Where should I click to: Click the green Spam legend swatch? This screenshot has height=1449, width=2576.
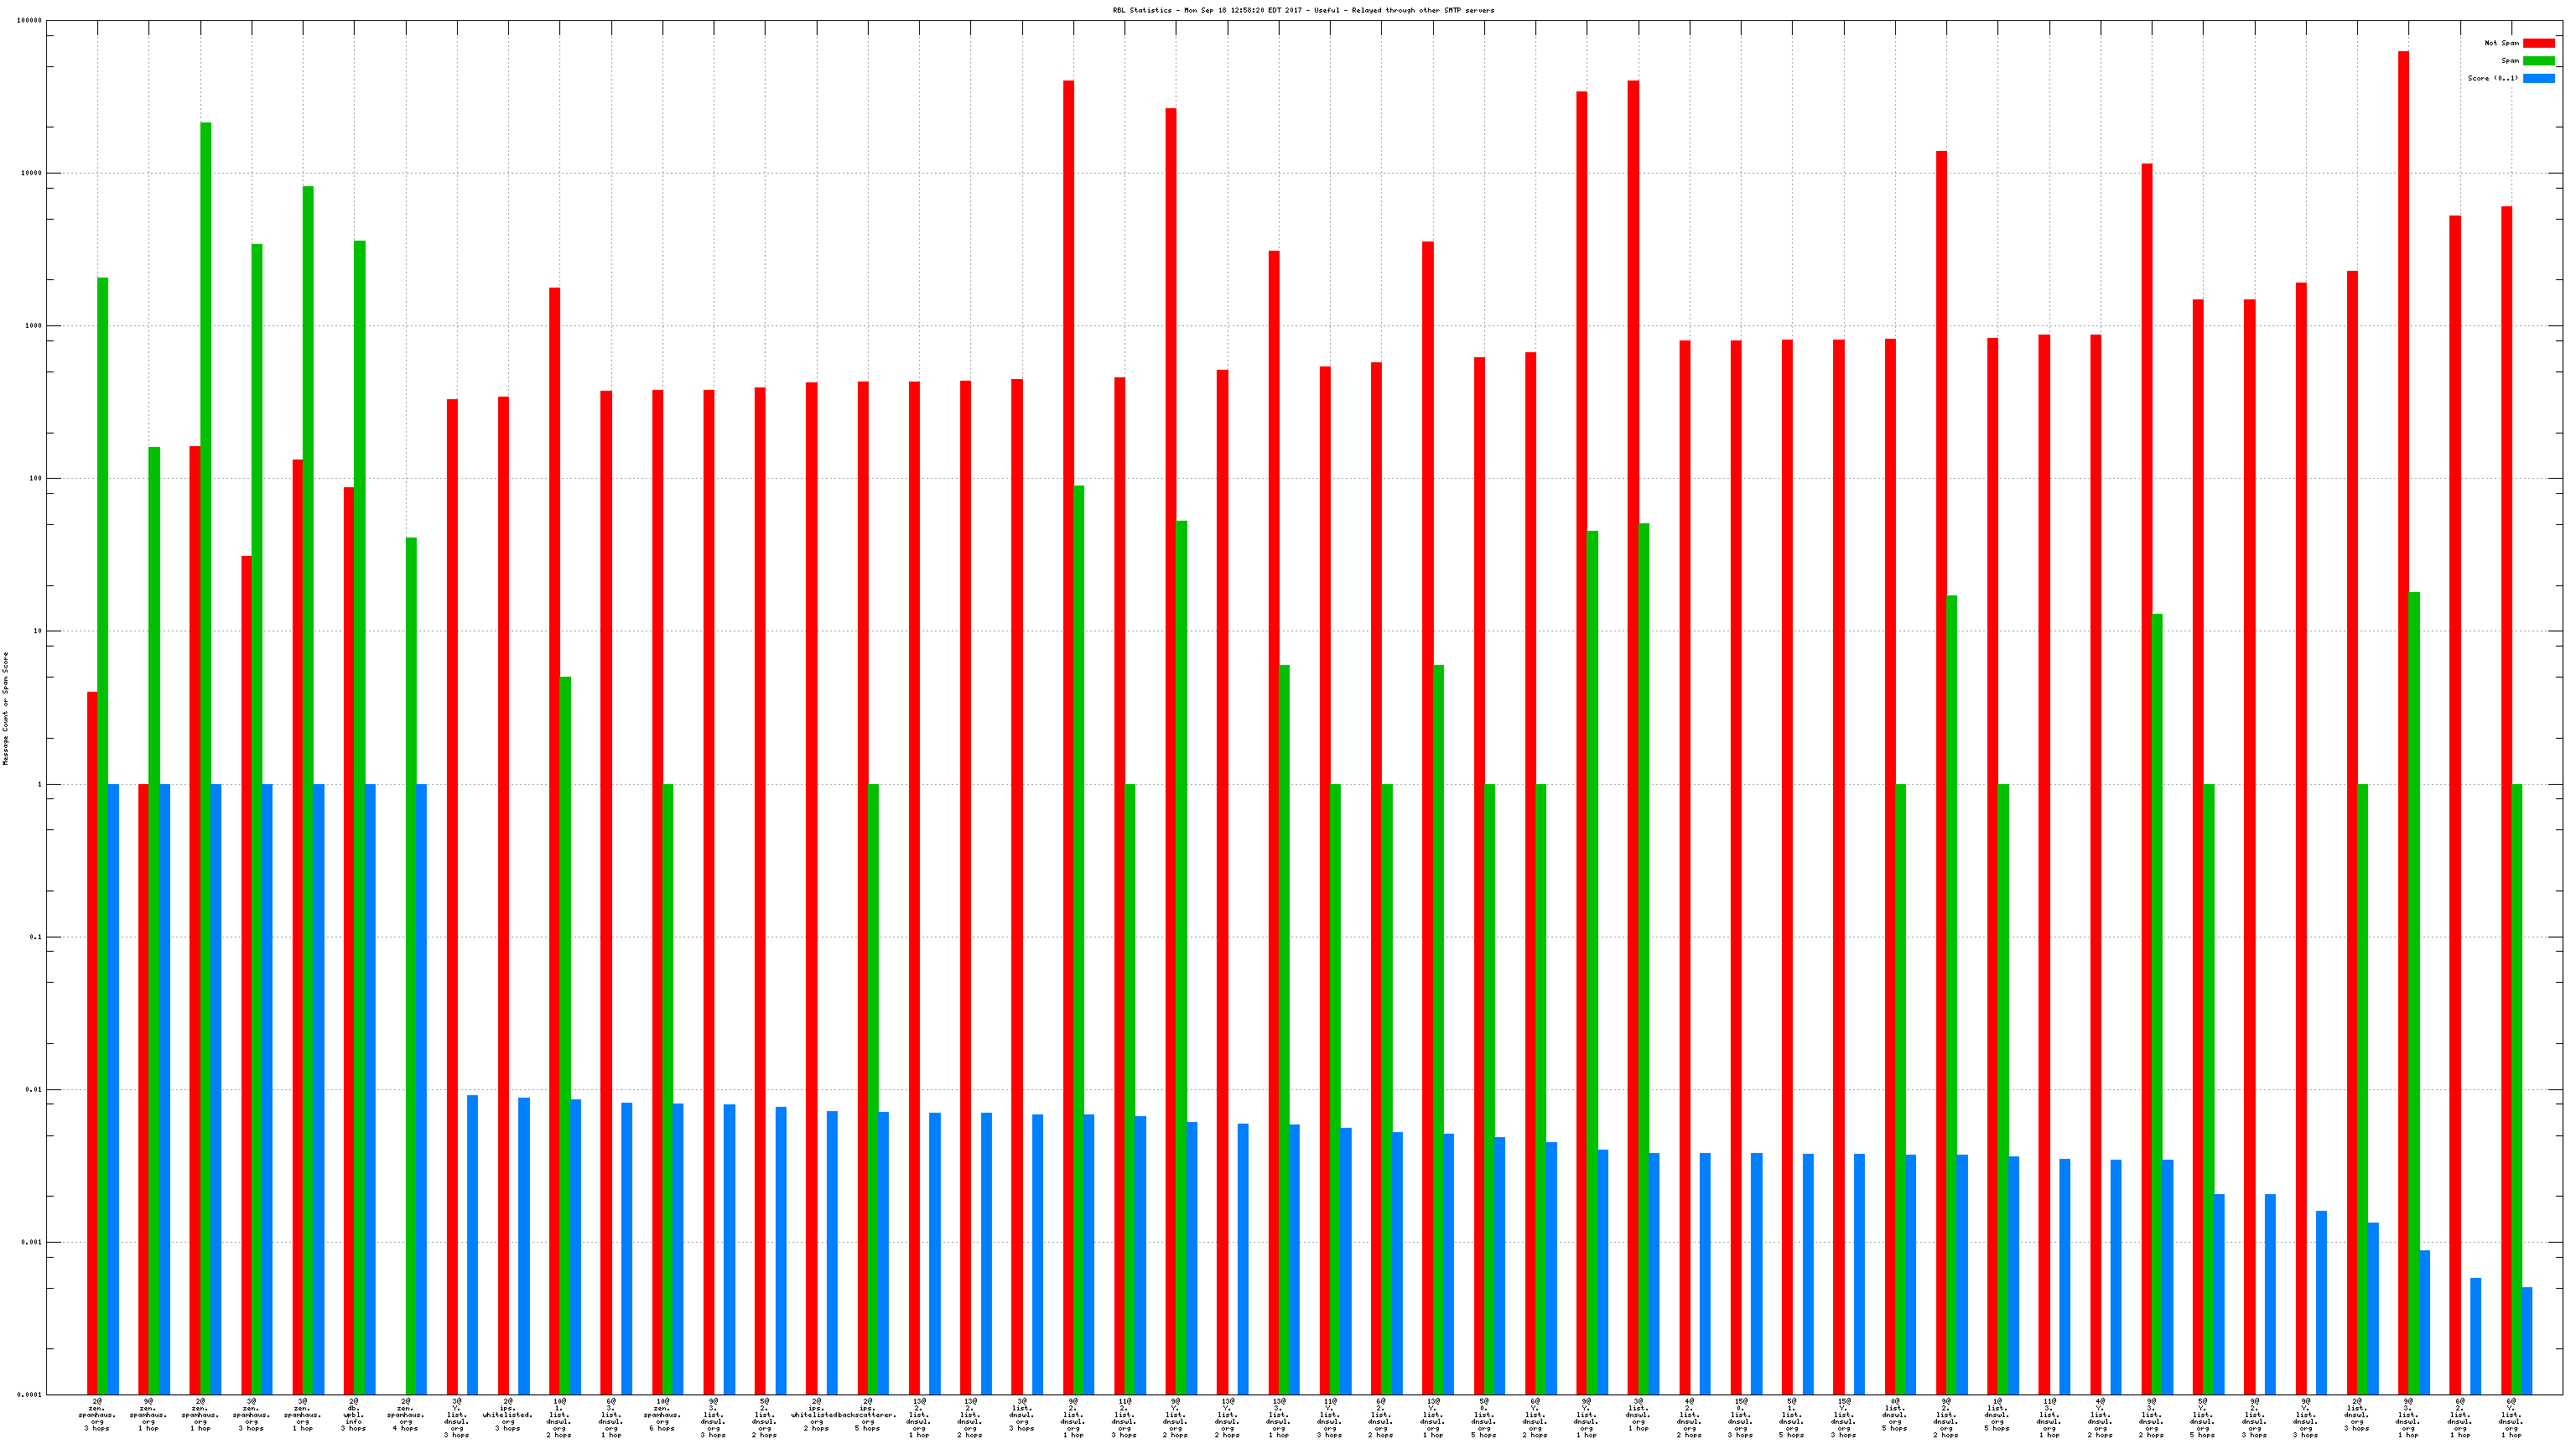click(2538, 61)
